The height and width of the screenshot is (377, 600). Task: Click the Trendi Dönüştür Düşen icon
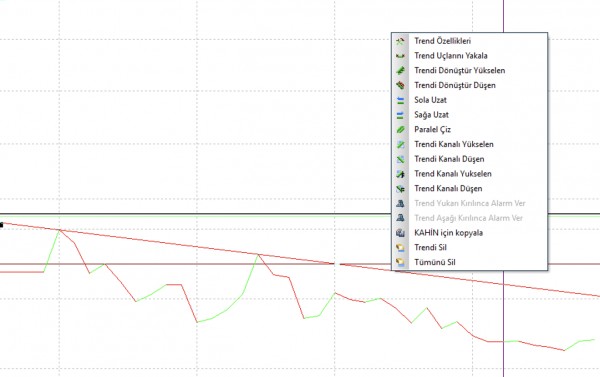point(400,85)
